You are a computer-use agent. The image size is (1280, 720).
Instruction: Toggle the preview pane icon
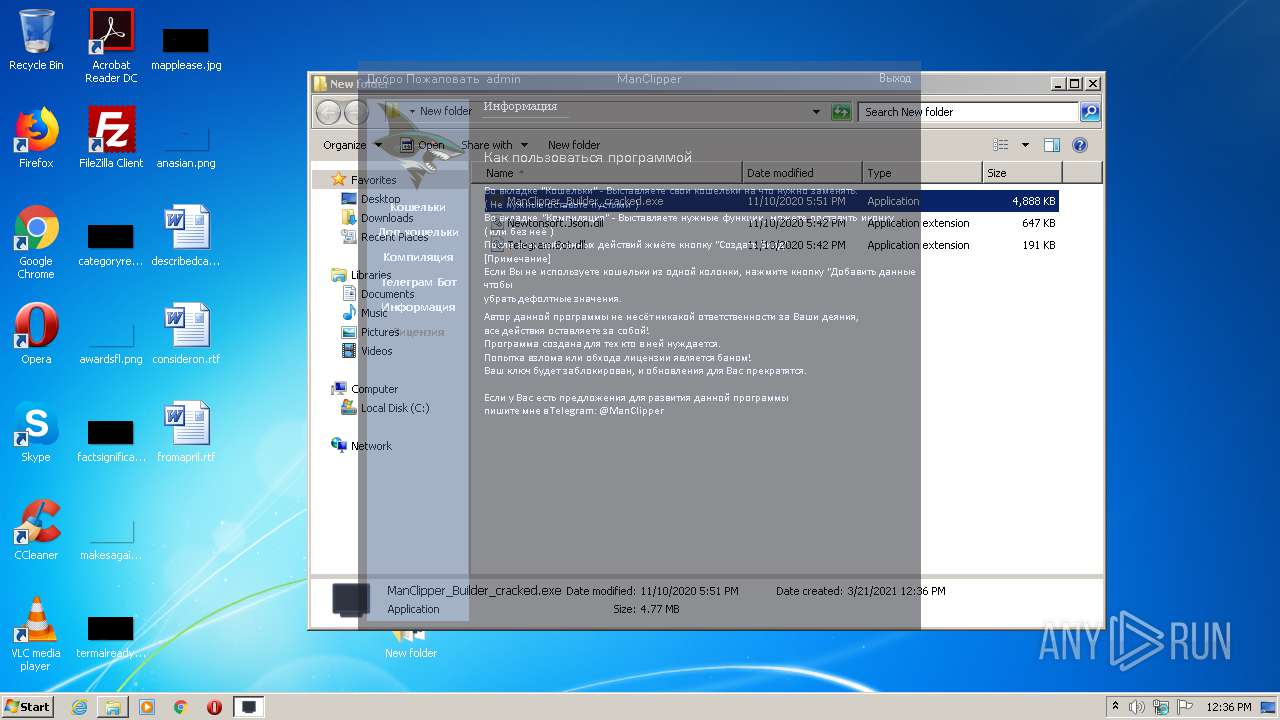1051,145
